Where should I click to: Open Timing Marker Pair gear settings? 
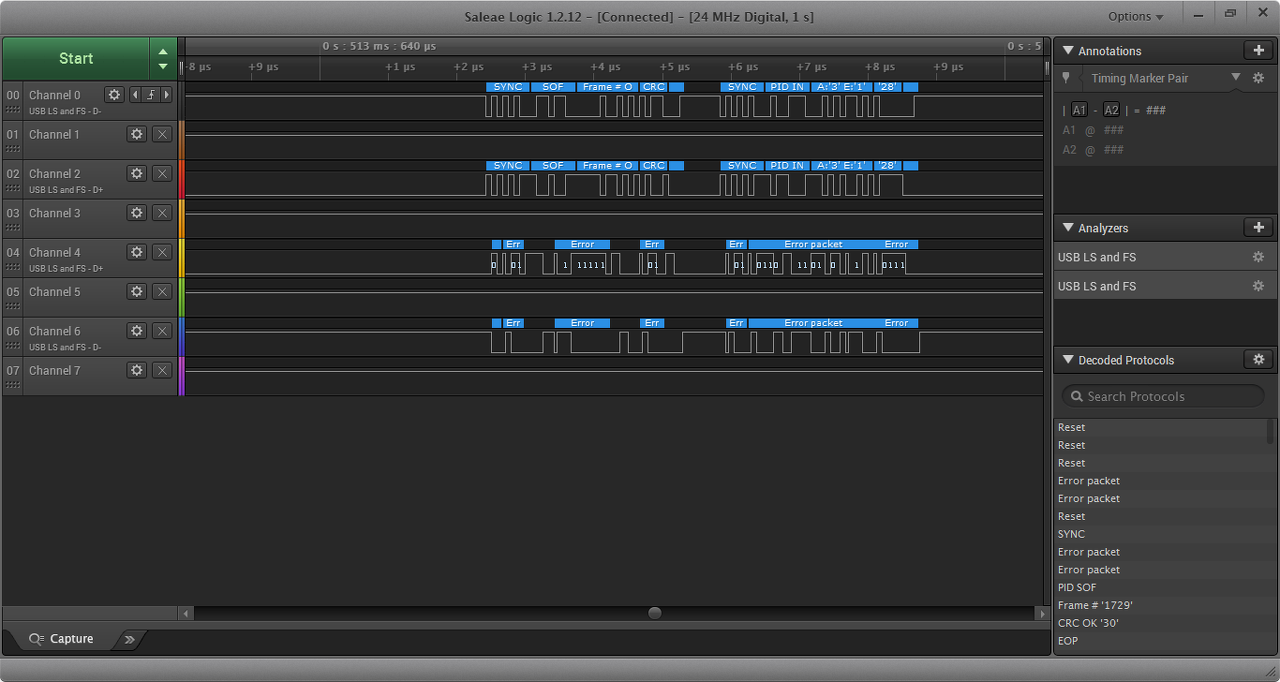[1259, 78]
